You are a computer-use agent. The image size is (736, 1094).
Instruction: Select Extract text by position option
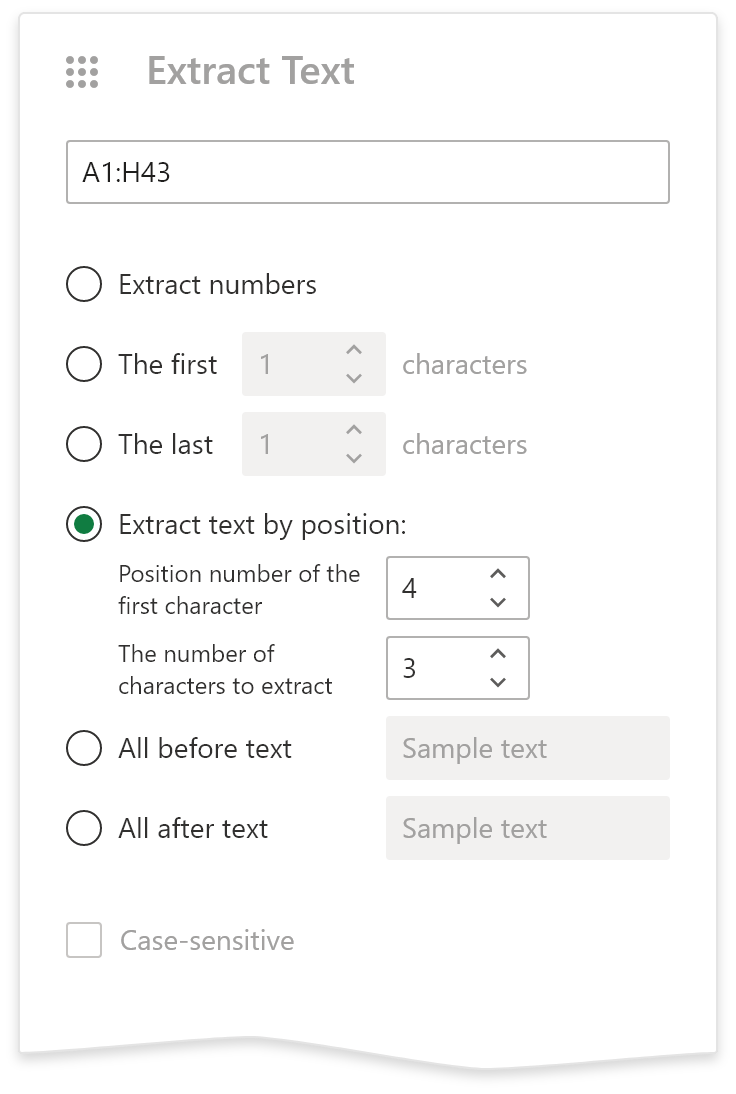coord(84,524)
